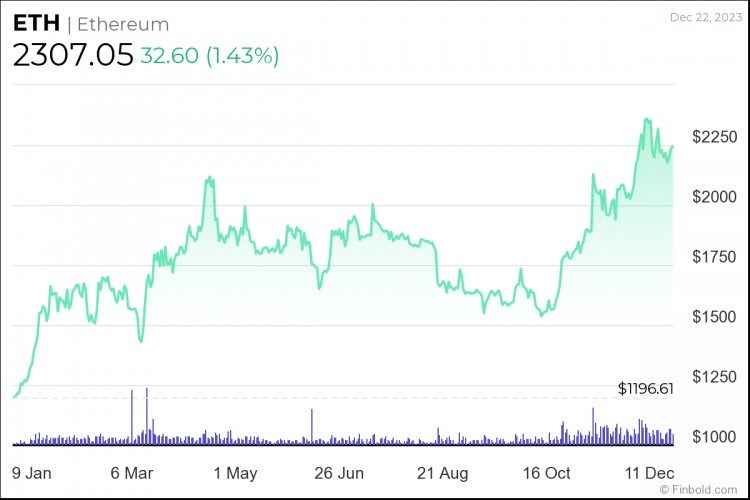
Task: Select the $1750 price axis label
Action: pos(716,257)
